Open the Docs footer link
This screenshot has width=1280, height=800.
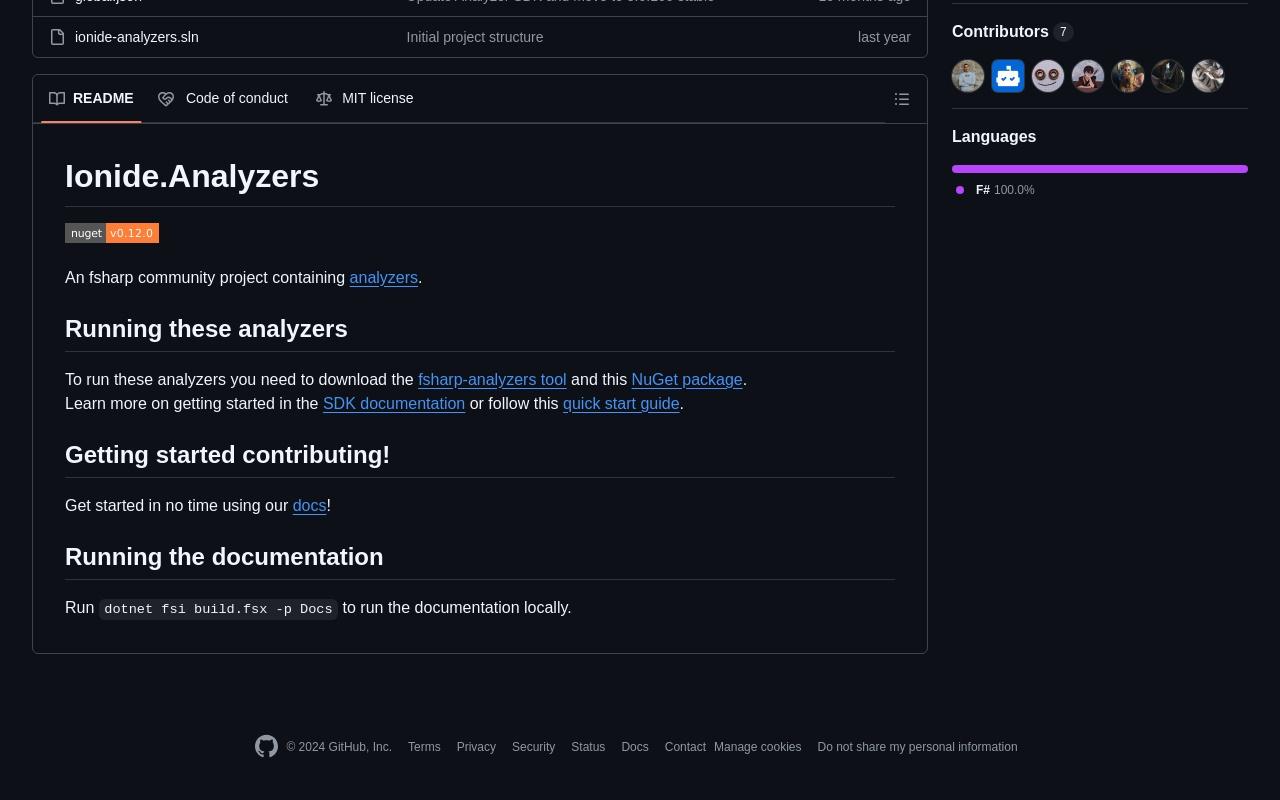coord(635,747)
